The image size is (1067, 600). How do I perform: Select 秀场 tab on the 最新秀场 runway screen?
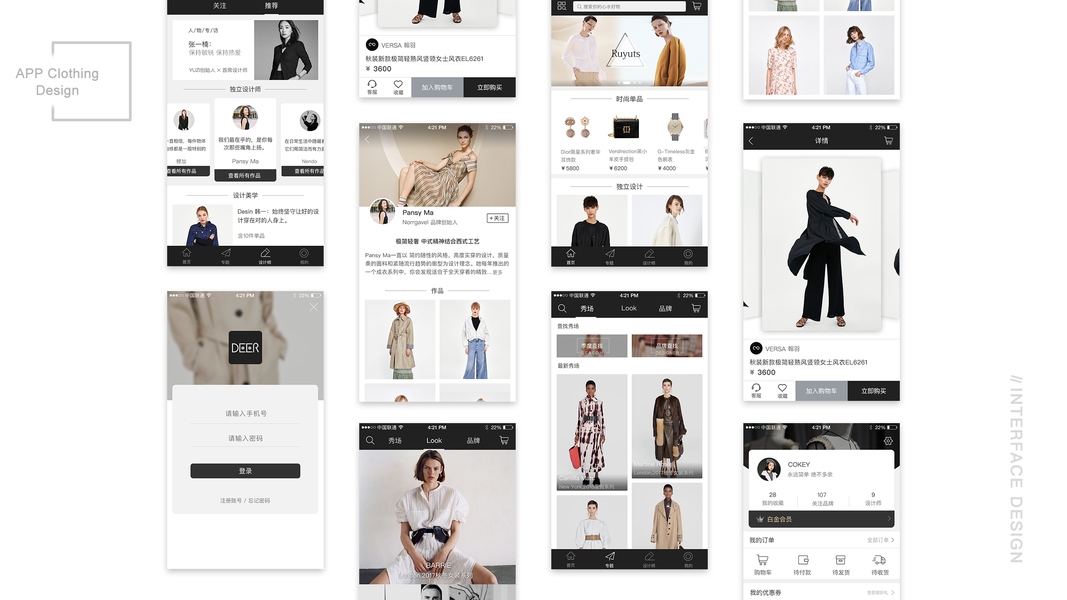coord(587,308)
